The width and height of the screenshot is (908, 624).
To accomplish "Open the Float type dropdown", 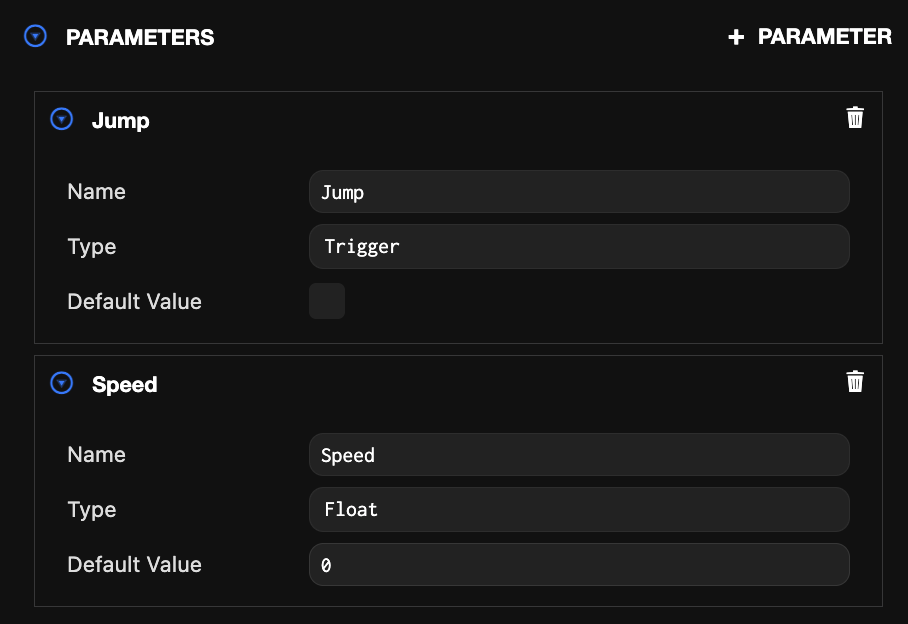I will 579,509.
